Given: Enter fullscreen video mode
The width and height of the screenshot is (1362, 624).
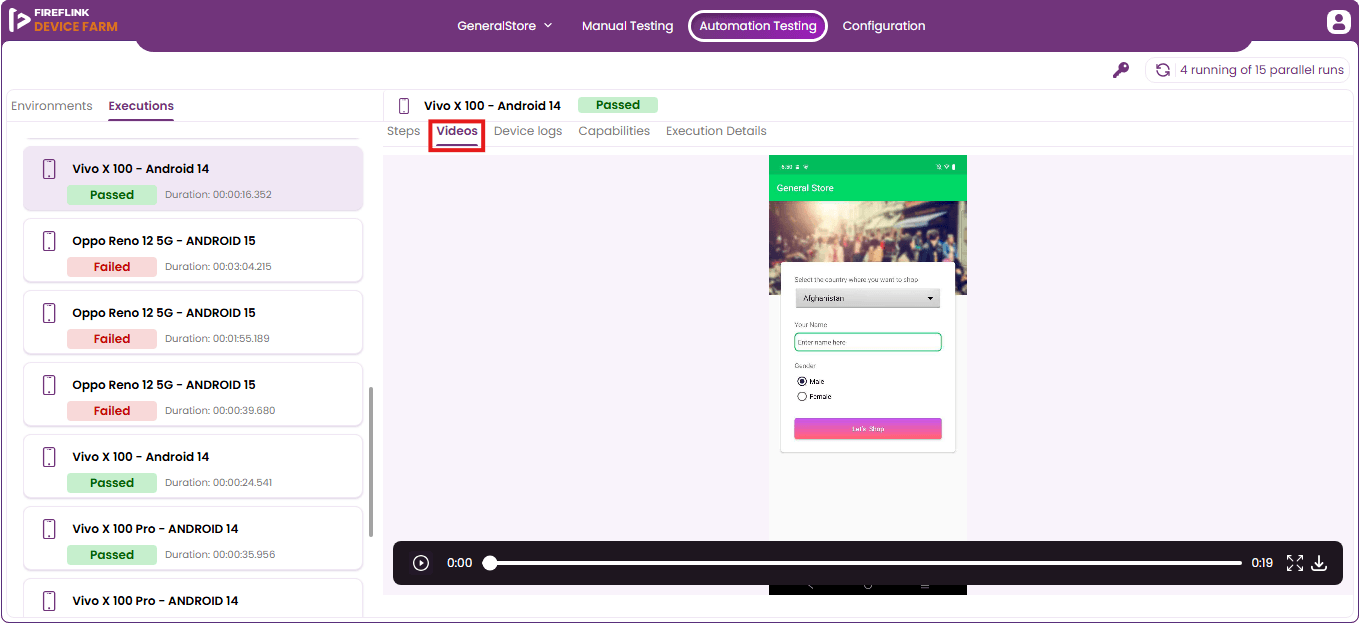Looking at the screenshot, I should [x=1295, y=563].
